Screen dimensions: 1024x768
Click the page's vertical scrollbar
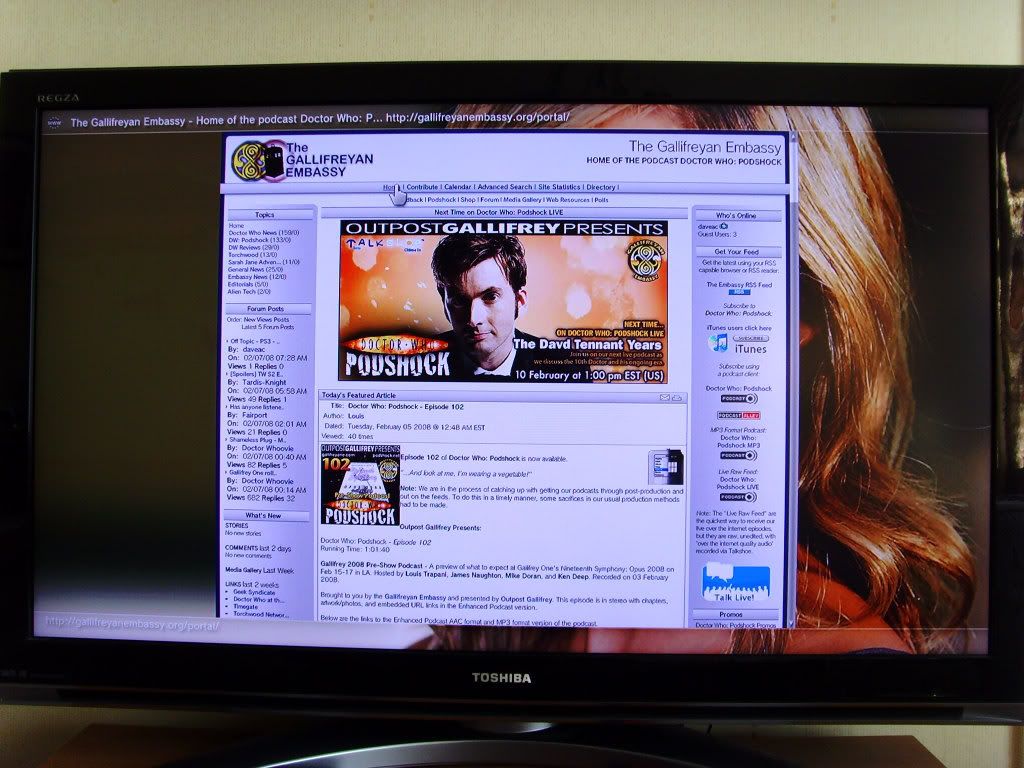tap(793, 379)
